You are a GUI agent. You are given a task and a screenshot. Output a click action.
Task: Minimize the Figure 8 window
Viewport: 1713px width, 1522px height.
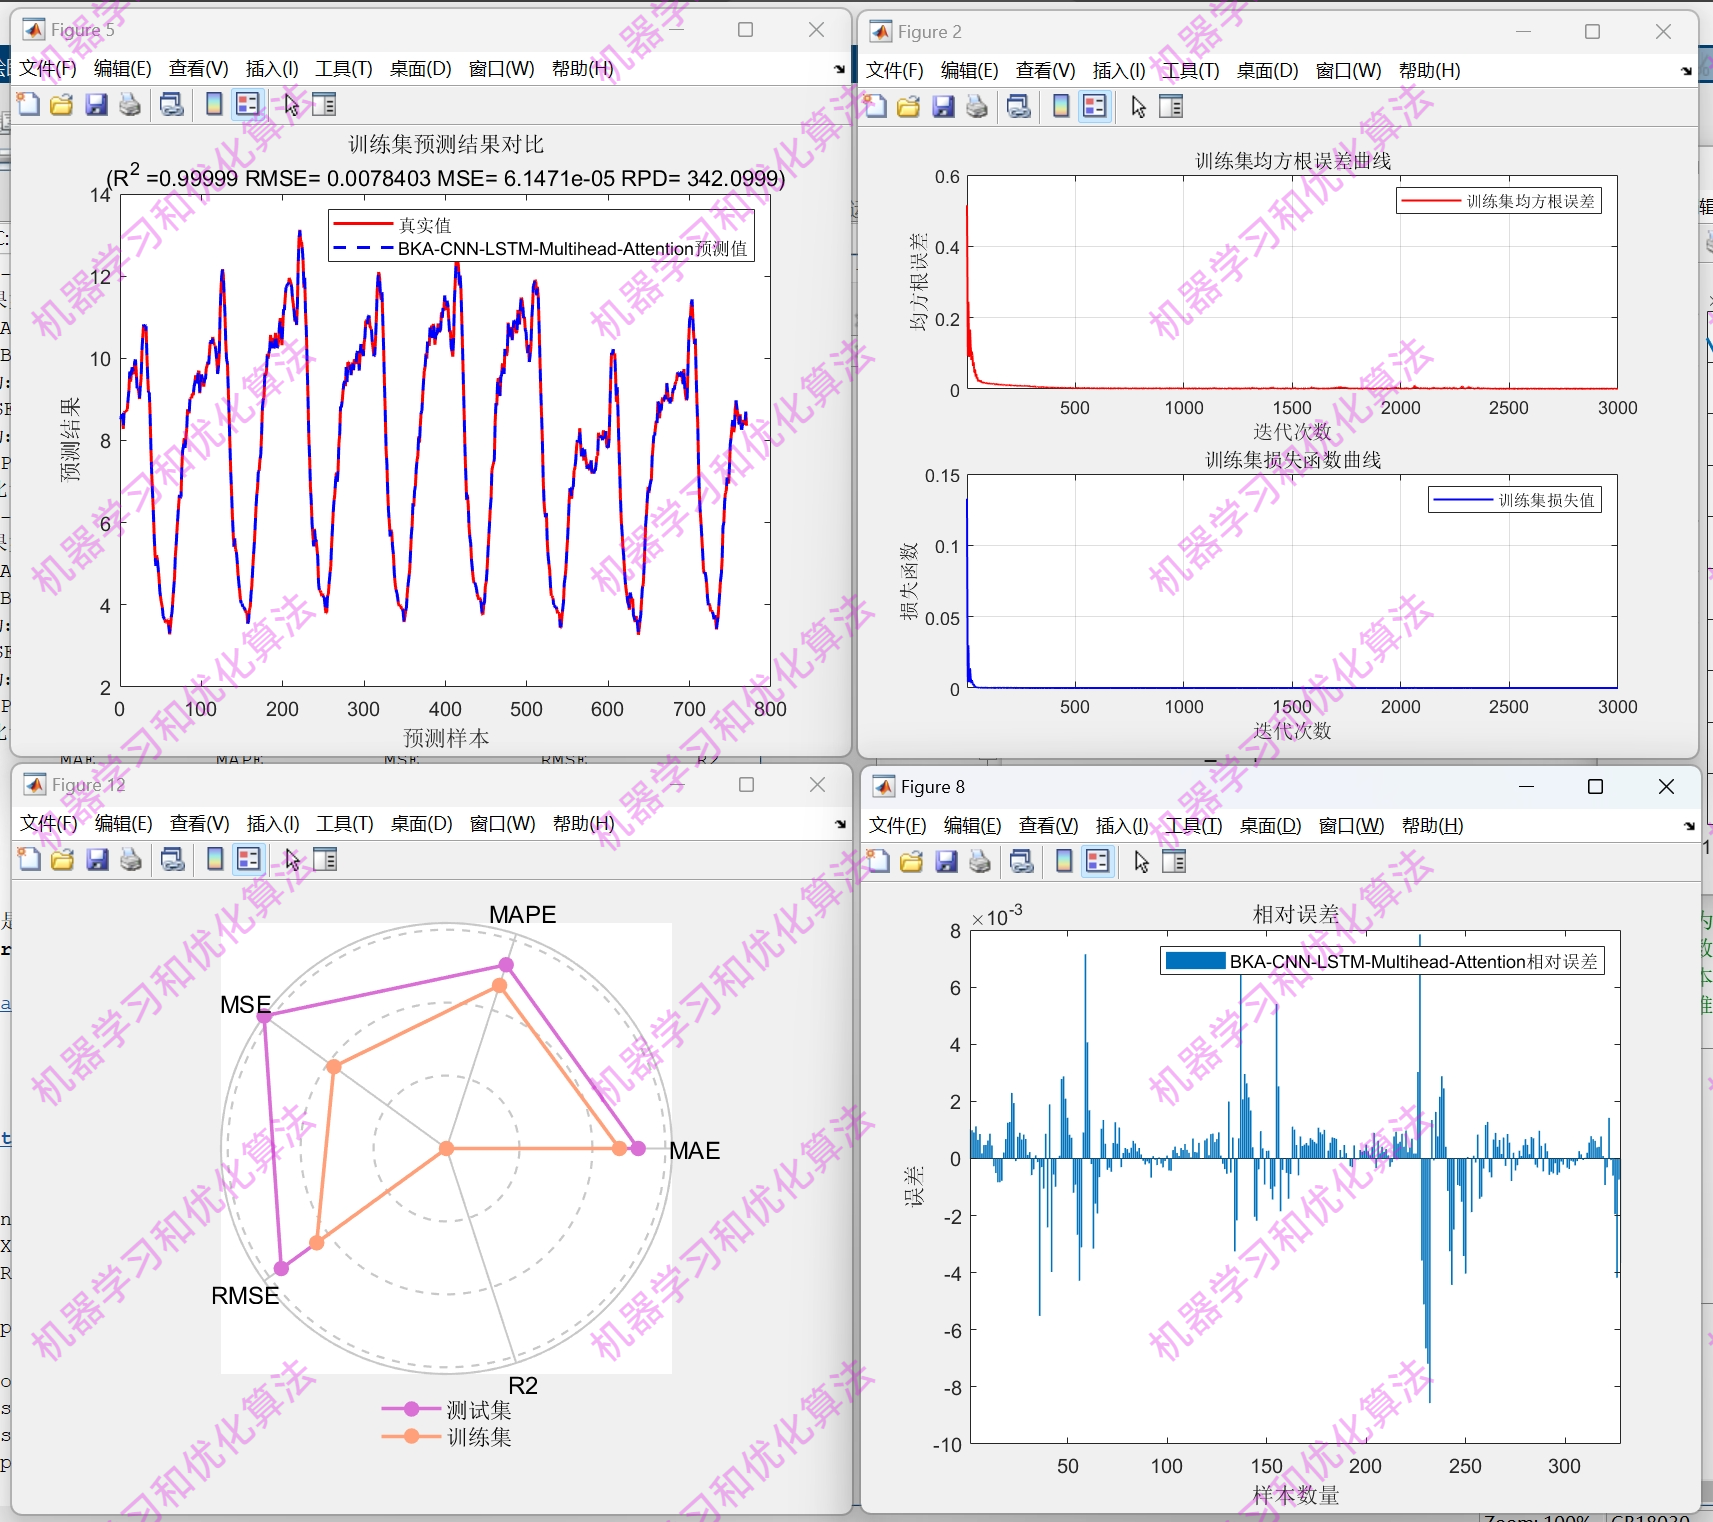[1526, 787]
